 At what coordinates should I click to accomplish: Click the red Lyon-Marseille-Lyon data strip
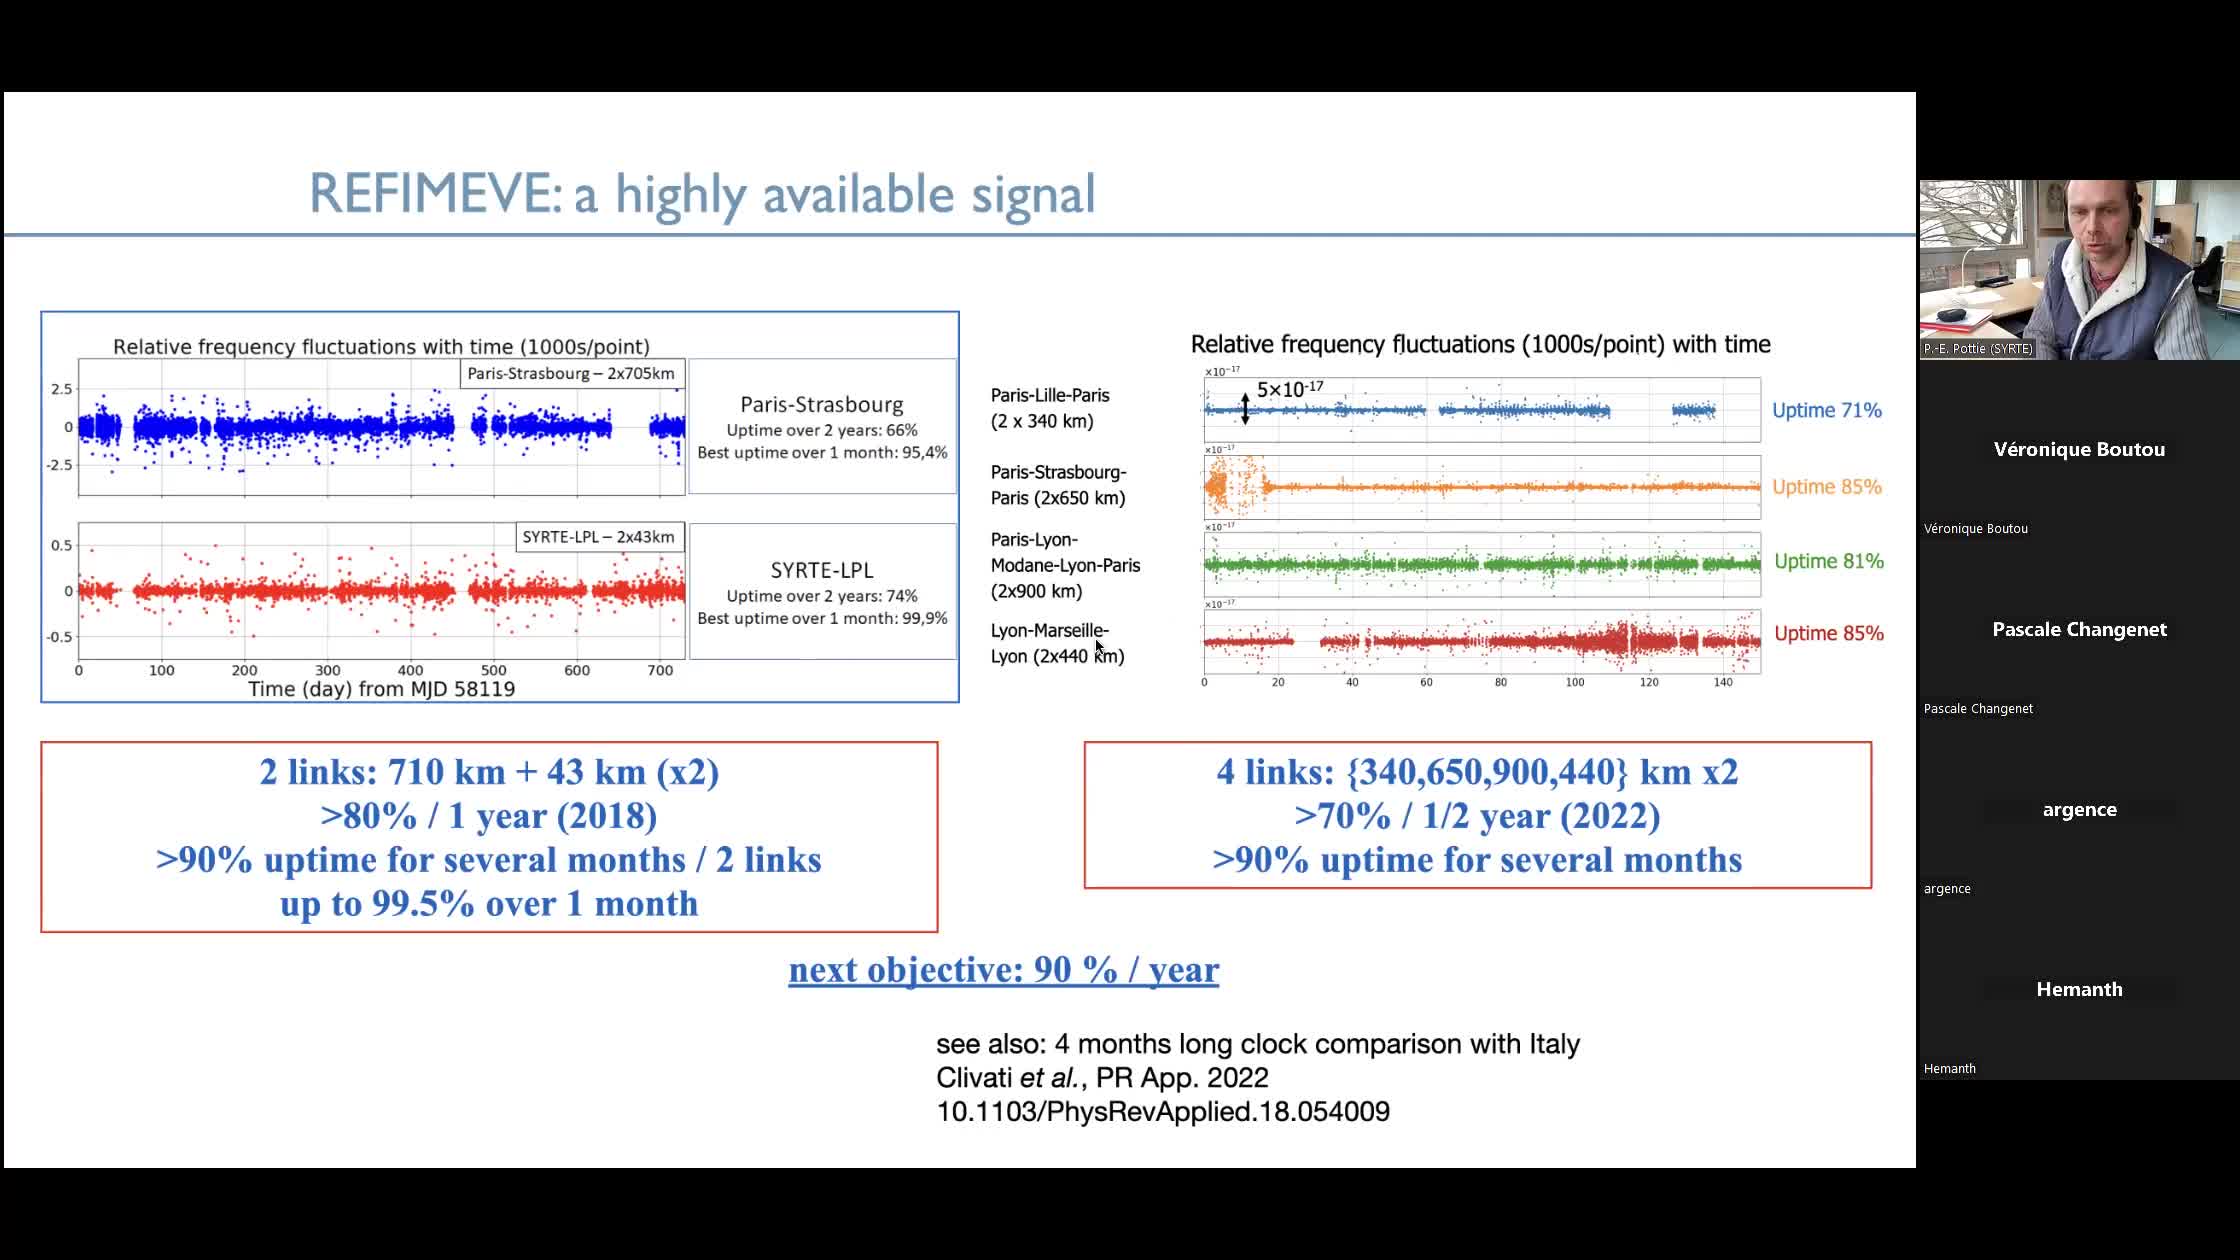tap(1480, 641)
